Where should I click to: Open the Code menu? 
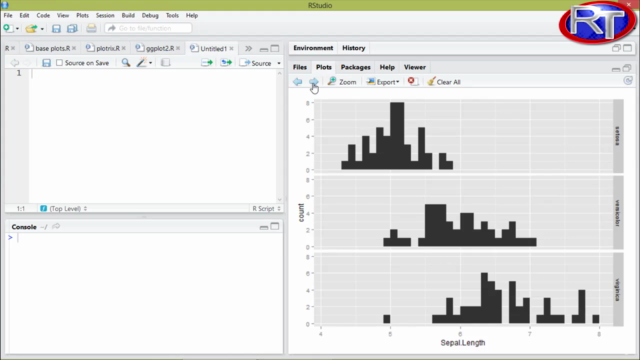point(43,15)
